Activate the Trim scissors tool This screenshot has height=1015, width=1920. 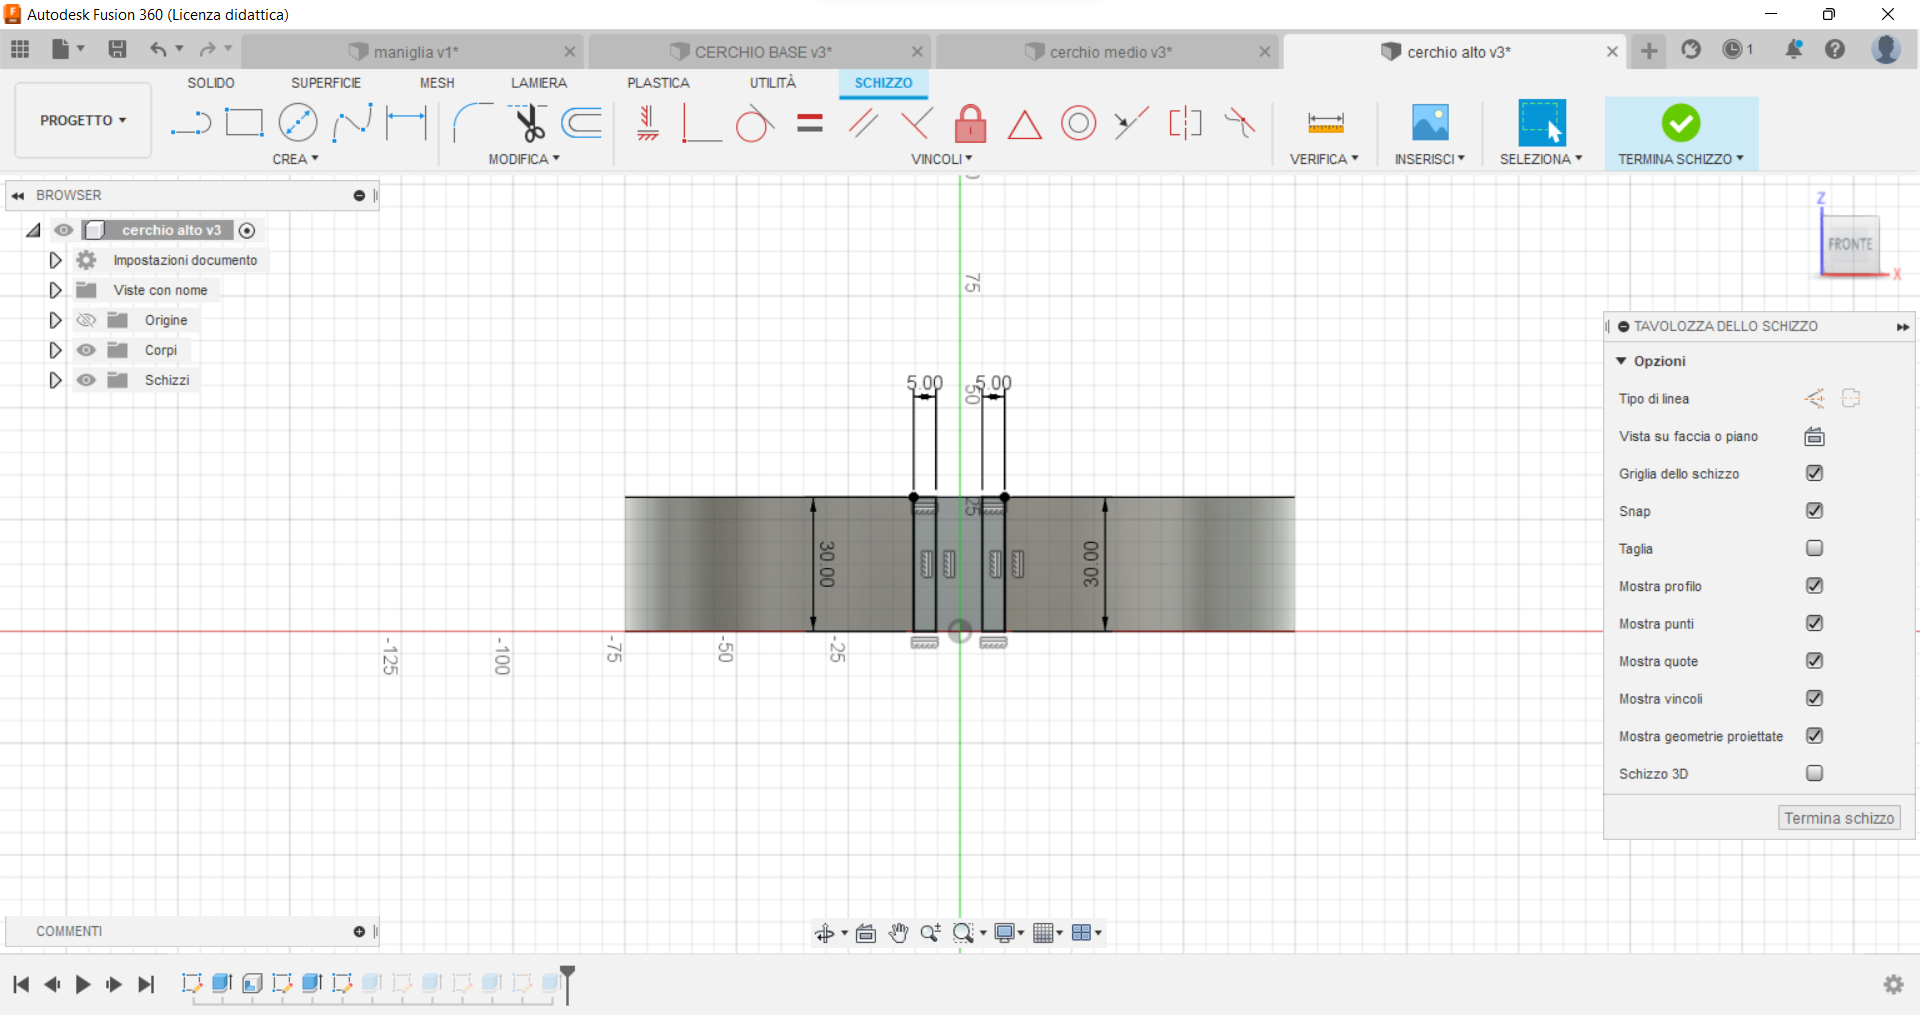coord(529,125)
